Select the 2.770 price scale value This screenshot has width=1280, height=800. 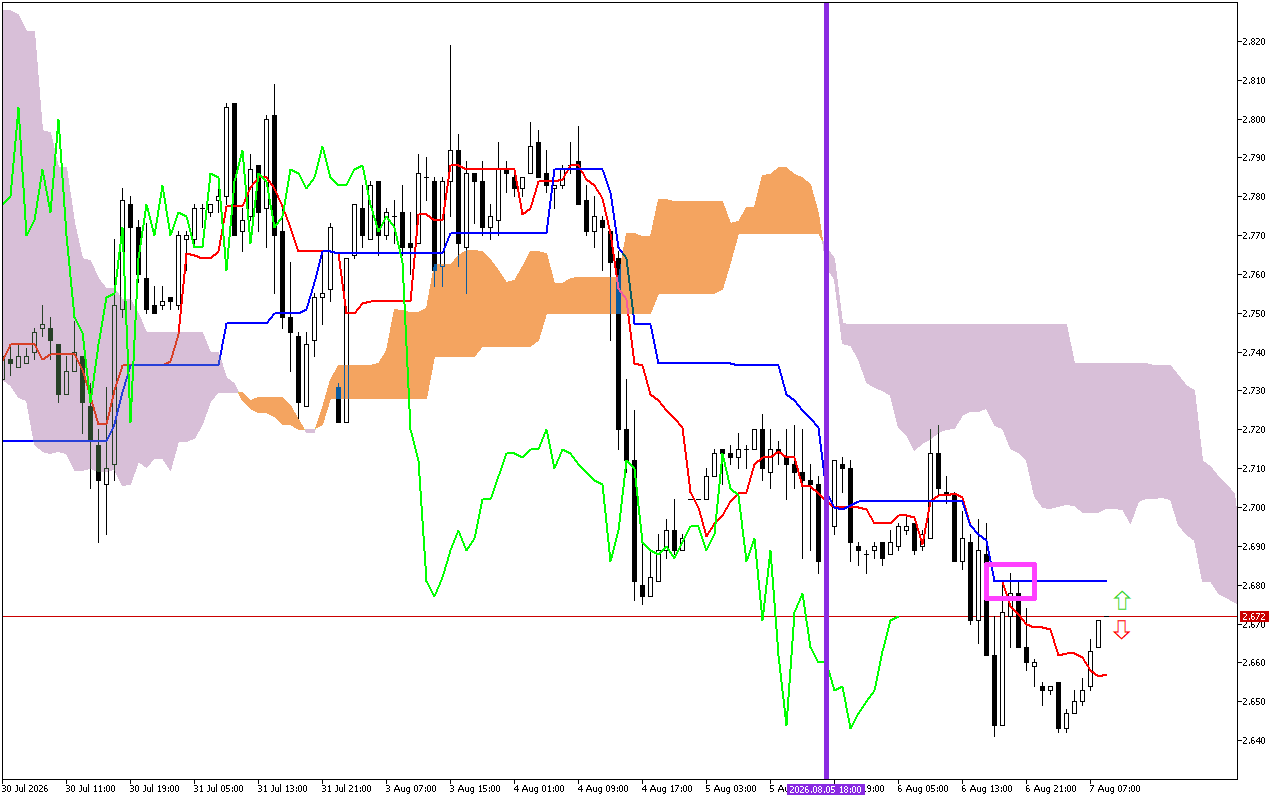coord(1254,236)
